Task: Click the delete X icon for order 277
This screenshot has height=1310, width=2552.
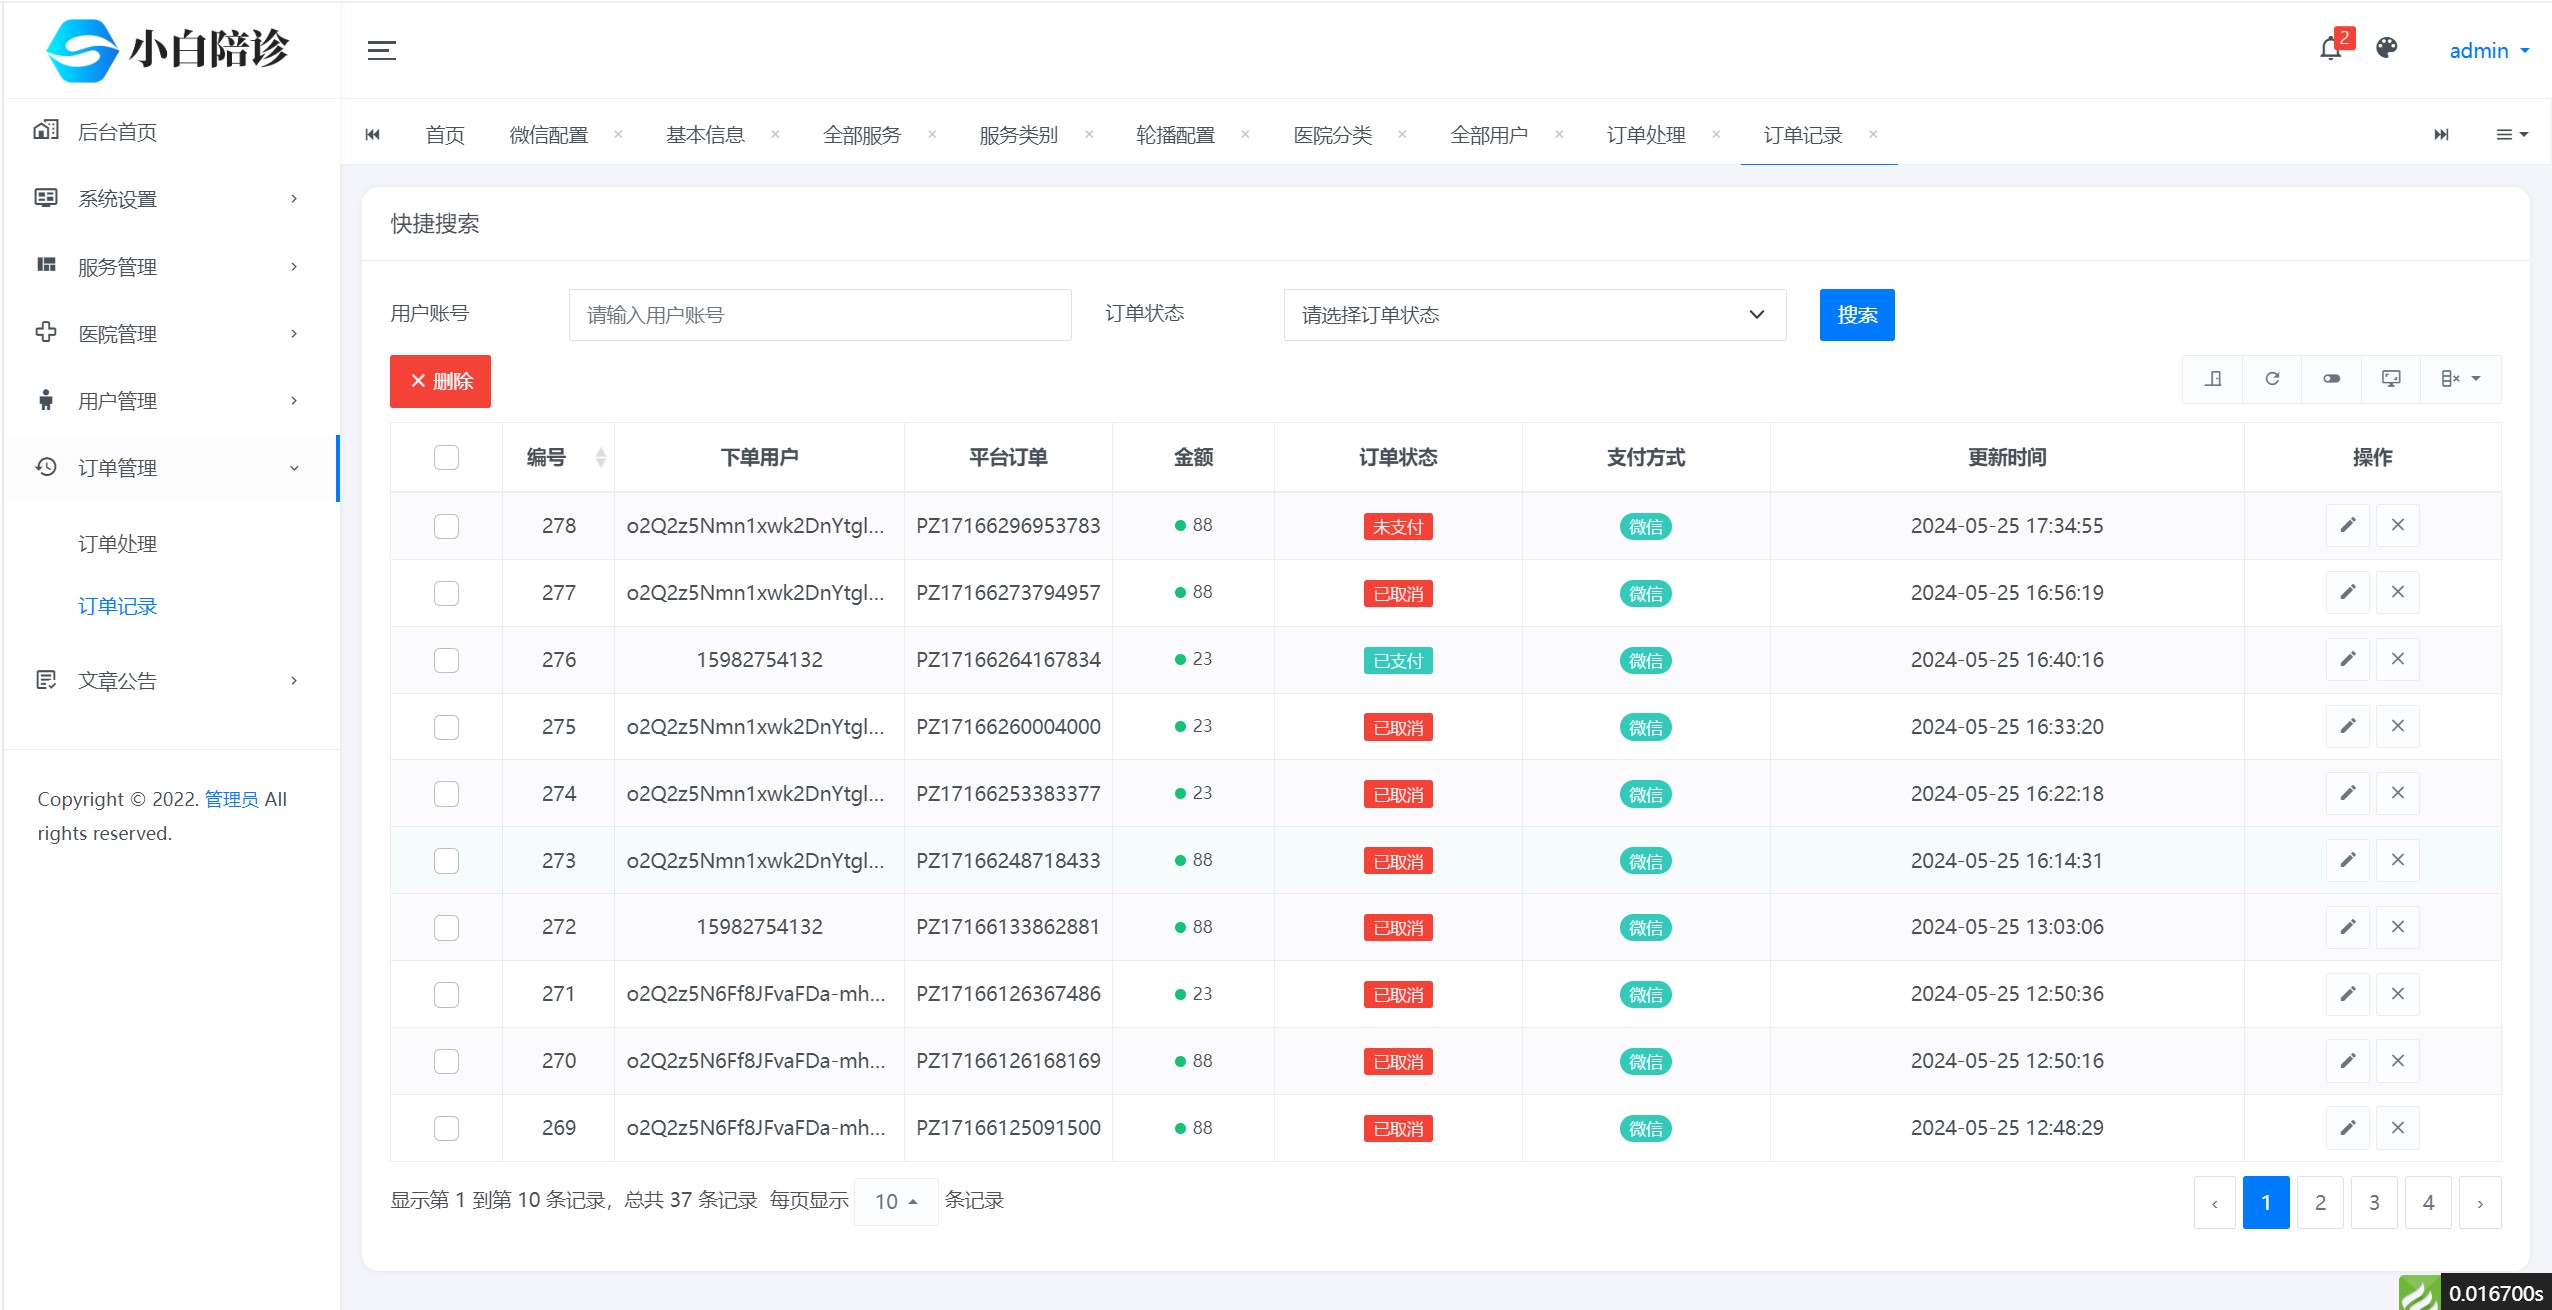Action: tap(2398, 592)
